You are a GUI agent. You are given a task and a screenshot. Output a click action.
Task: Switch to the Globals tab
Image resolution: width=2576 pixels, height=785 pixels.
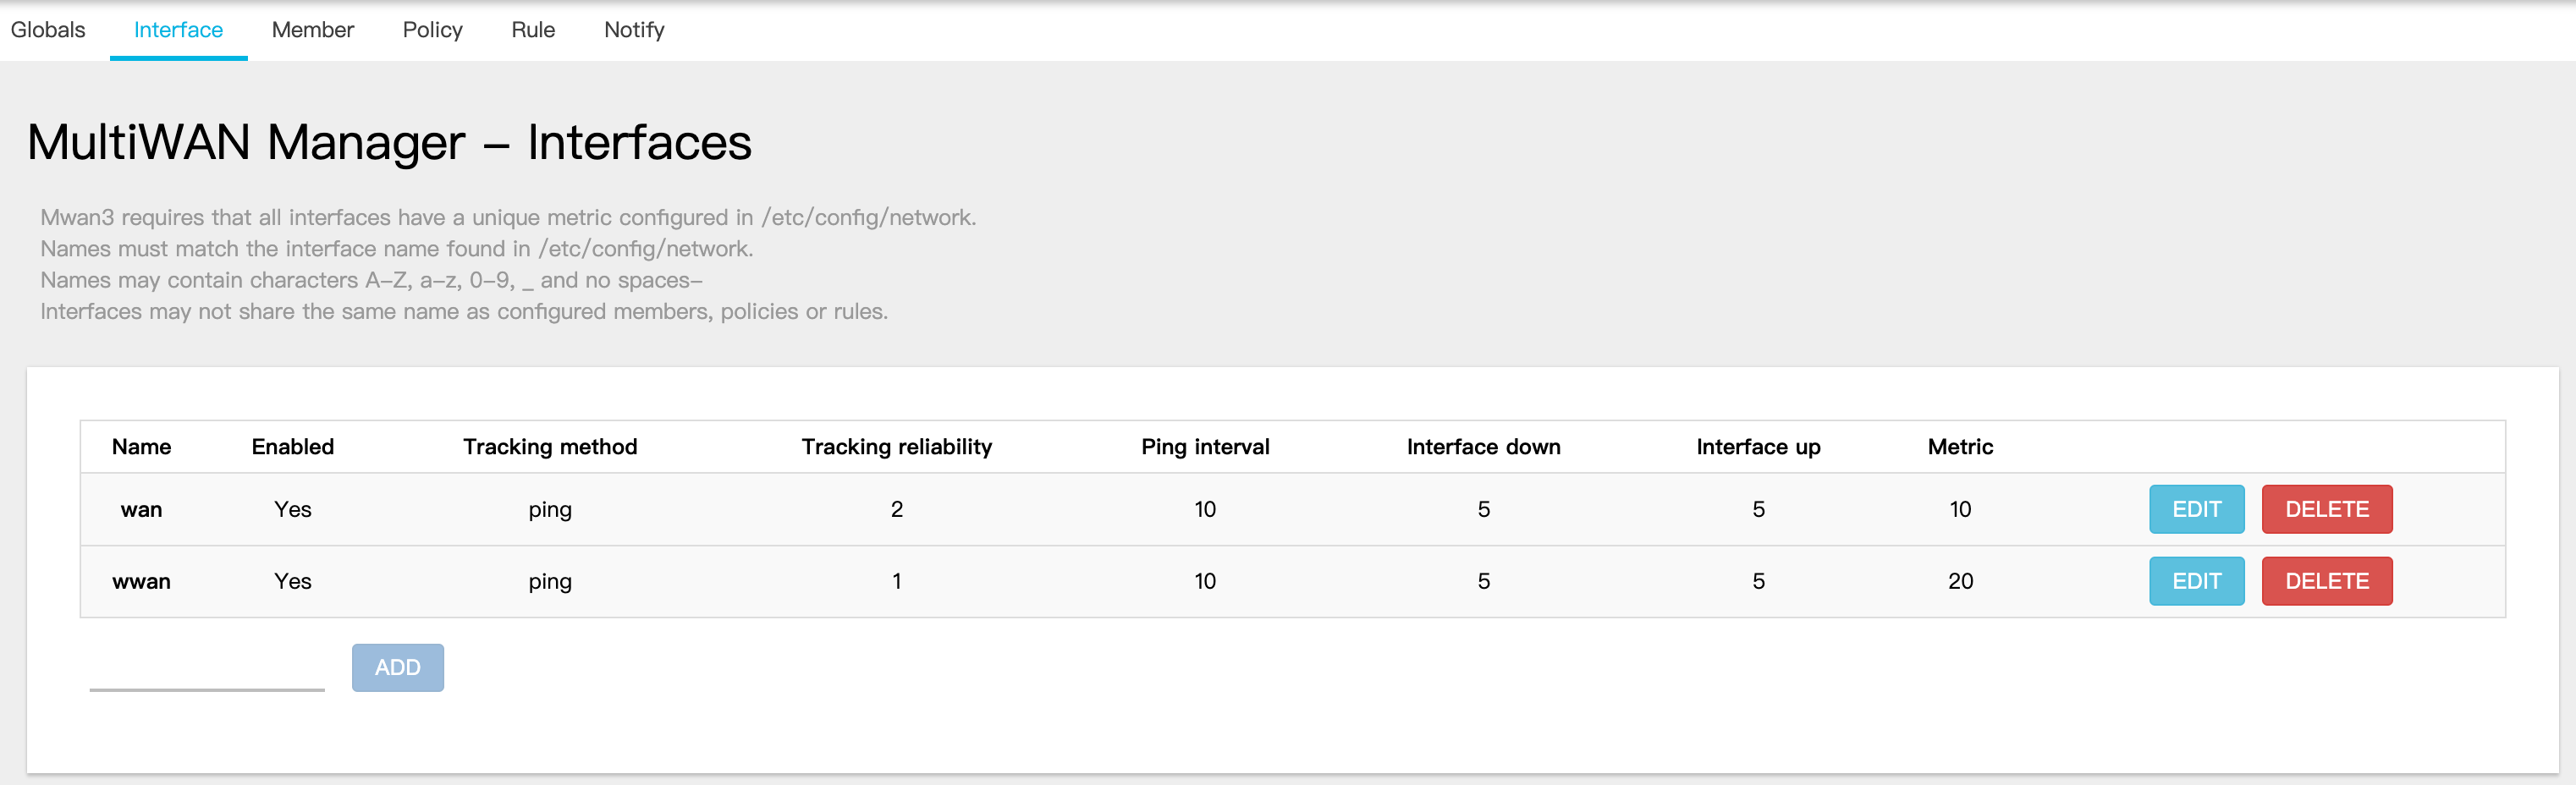48,30
